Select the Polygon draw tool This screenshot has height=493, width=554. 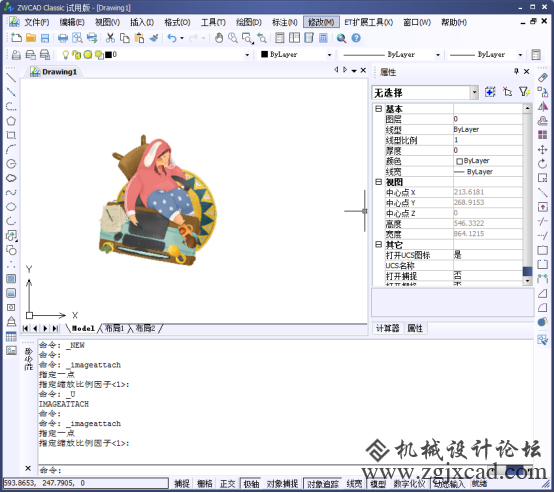point(11,121)
